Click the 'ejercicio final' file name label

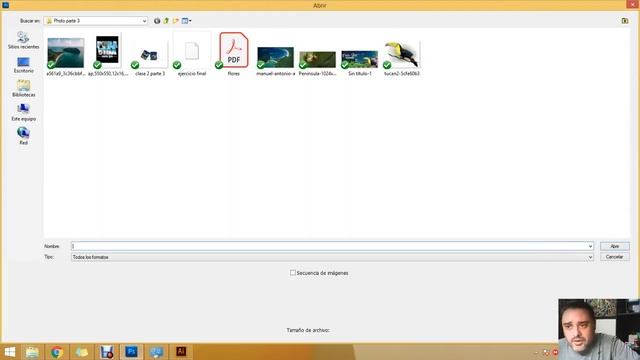[x=192, y=74]
